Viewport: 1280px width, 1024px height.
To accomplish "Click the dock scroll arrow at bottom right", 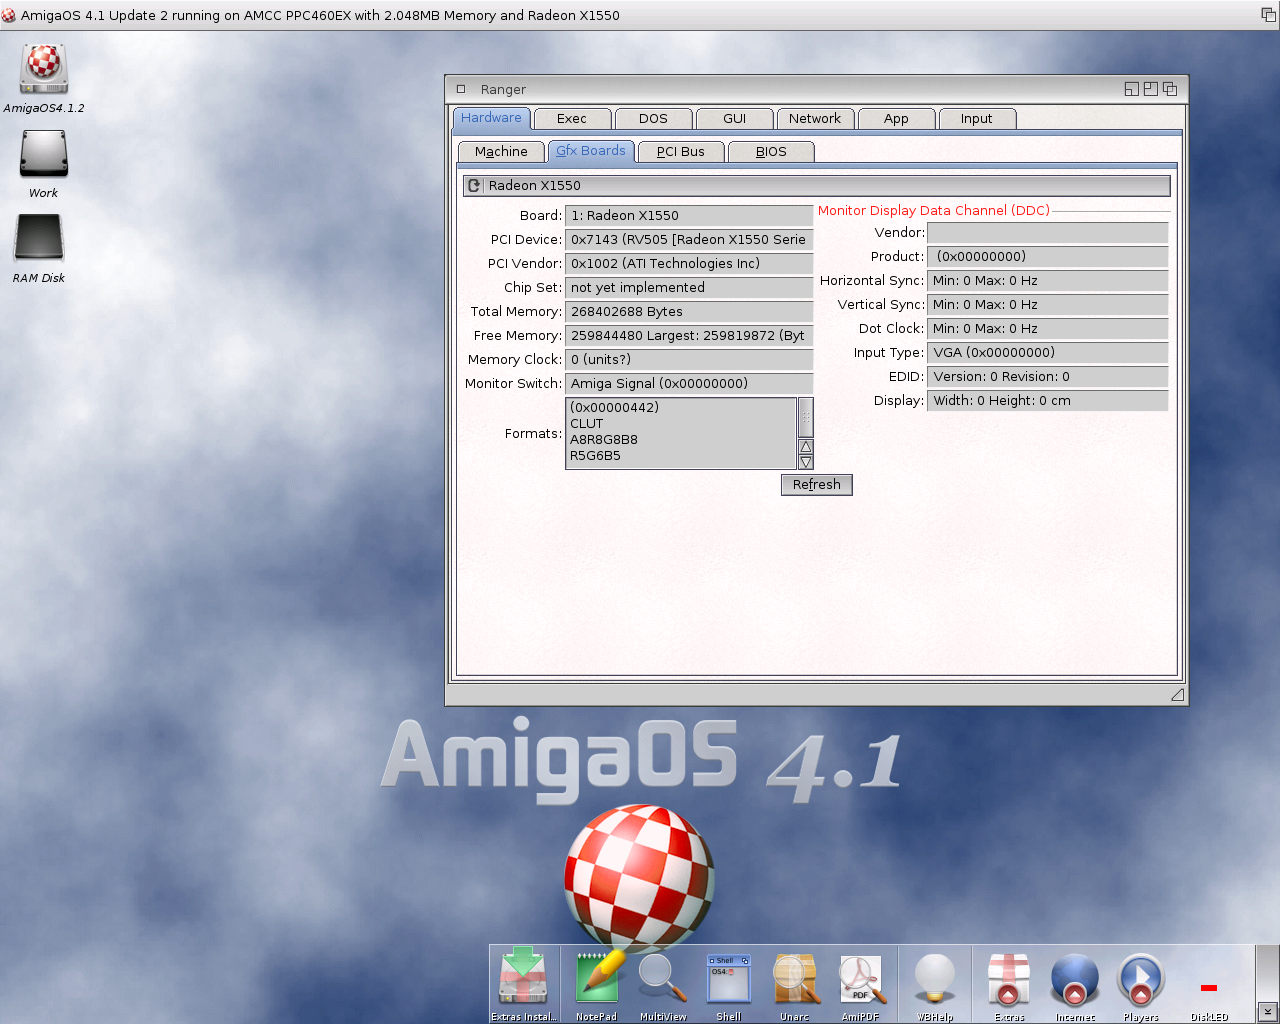I will coord(1267,1011).
